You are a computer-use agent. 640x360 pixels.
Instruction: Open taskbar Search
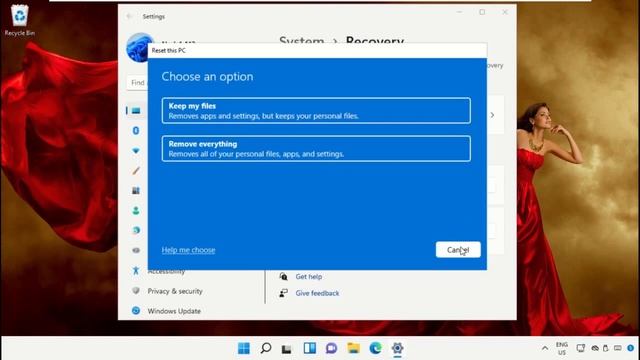click(x=266, y=348)
